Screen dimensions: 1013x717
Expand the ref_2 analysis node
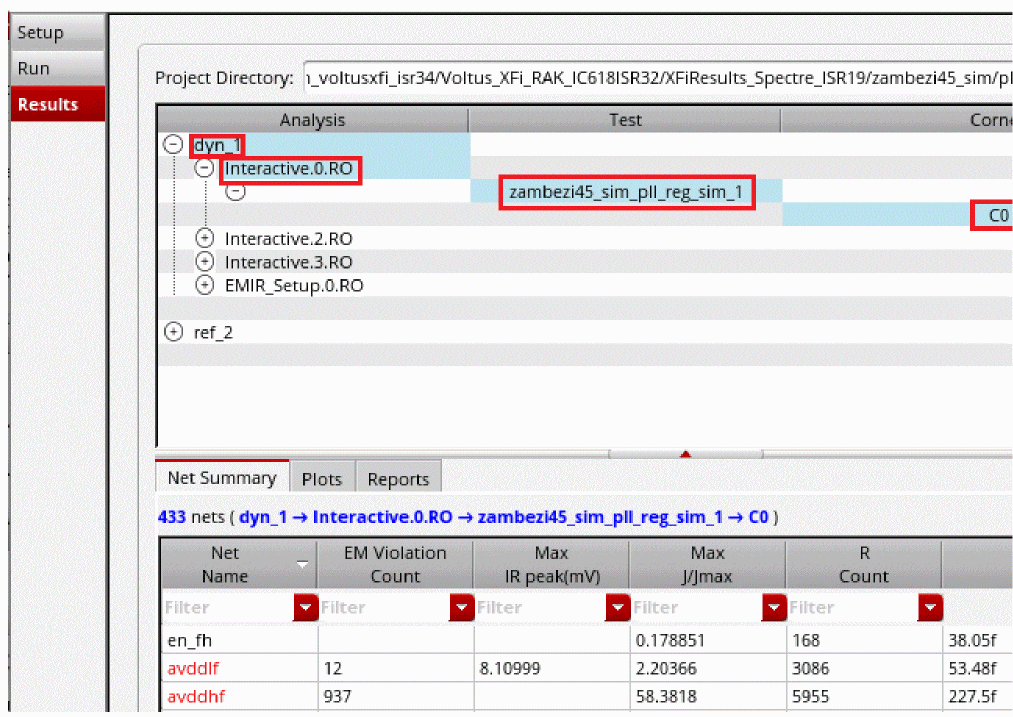(173, 332)
